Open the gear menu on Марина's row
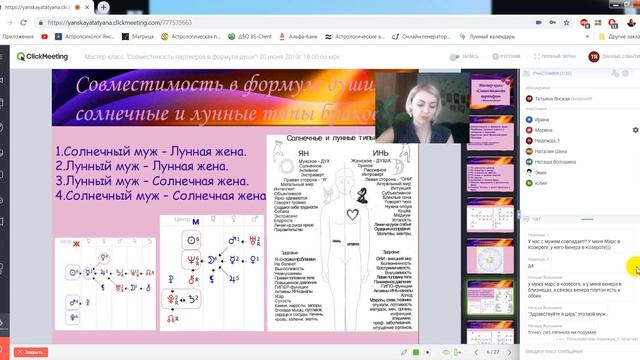Screen dimensions: 640x360 635,130
